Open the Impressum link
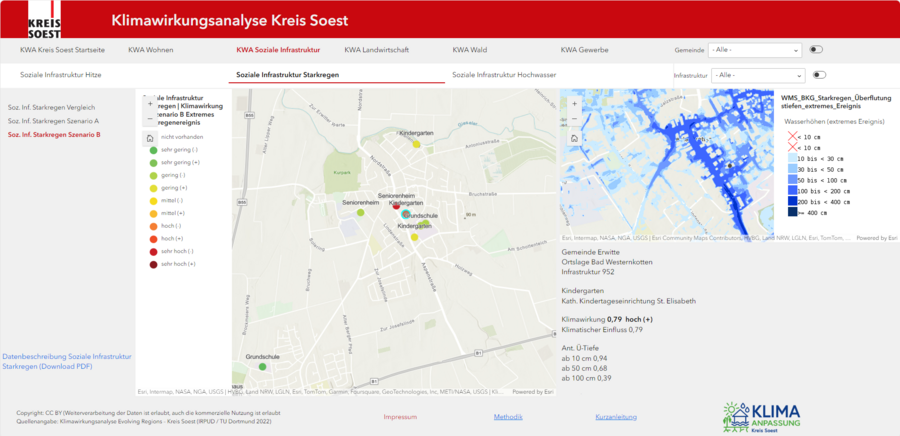Viewport: 900px width, 436px height. 400,416
